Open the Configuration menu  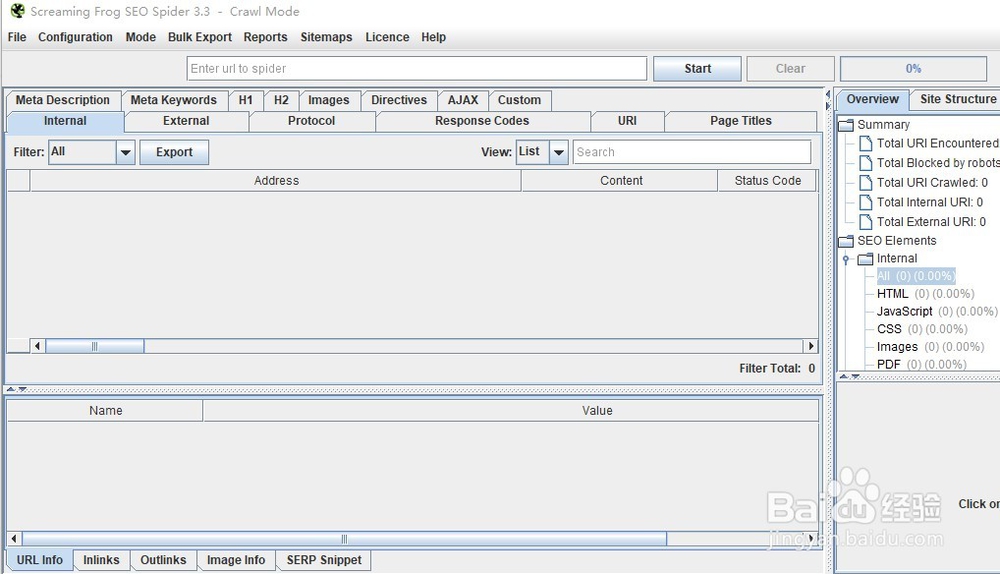click(x=75, y=37)
